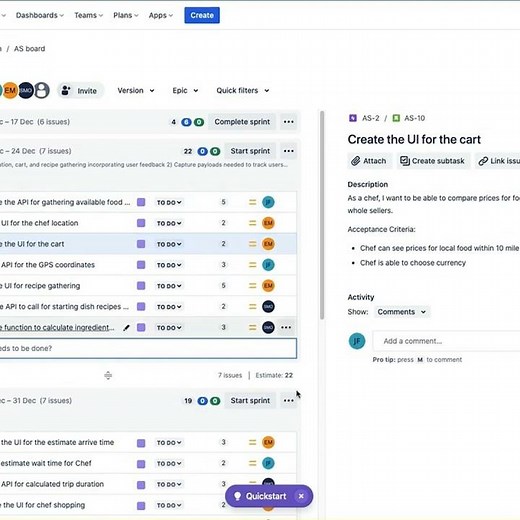Click epic color tag on chef location issue

pyautogui.click(x=141, y=223)
